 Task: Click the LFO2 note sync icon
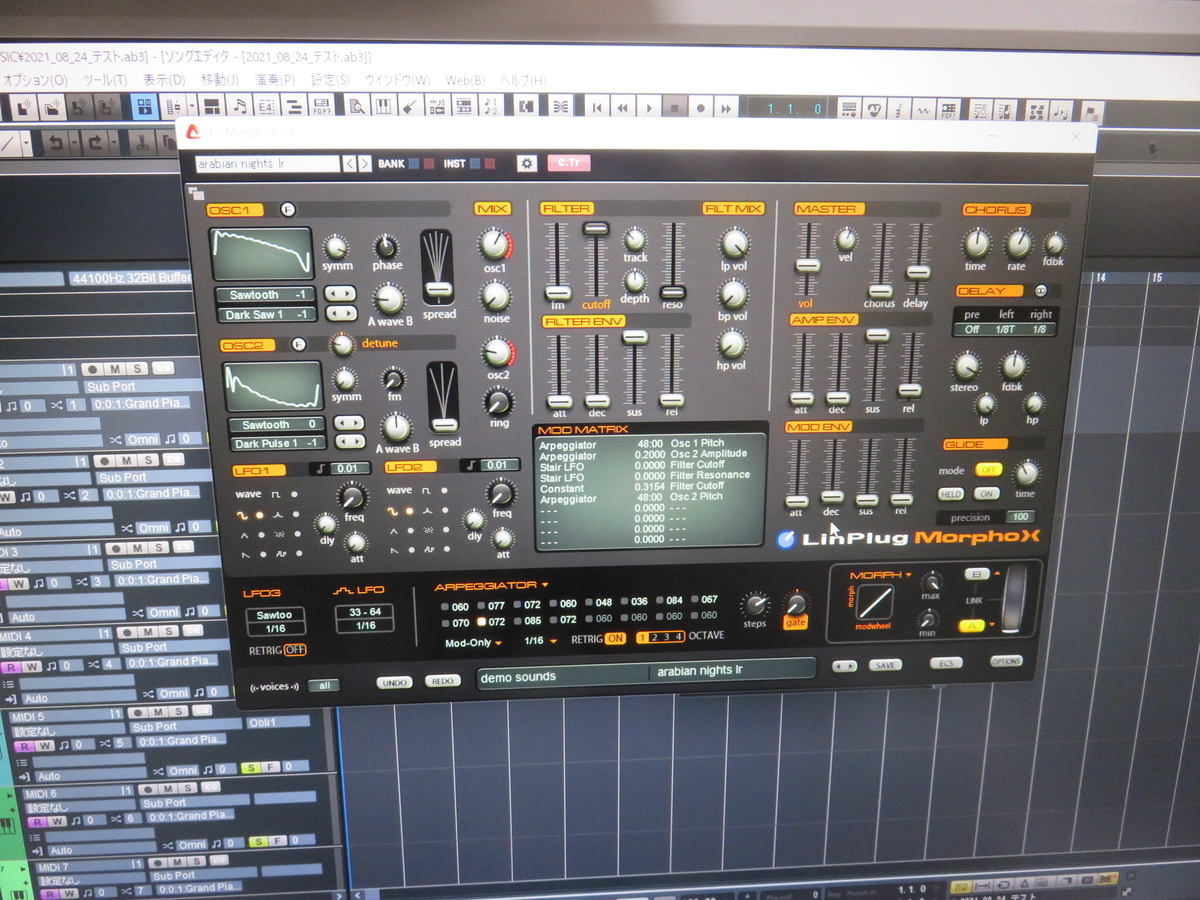(x=471, y=465)
